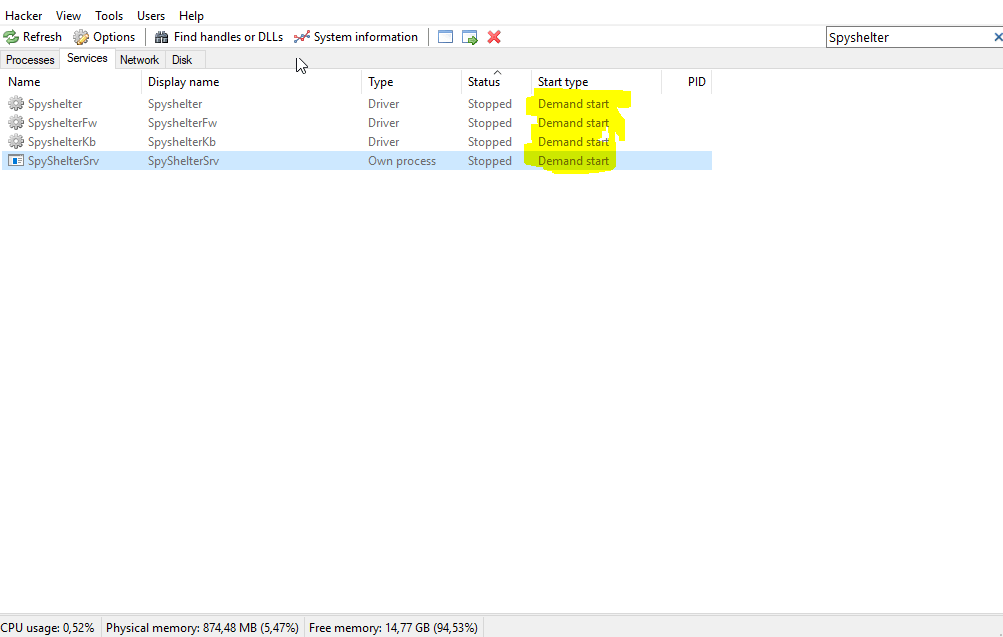1003x637 pixels.
Task: Sort by Start type column header
Action: [596, 82]
